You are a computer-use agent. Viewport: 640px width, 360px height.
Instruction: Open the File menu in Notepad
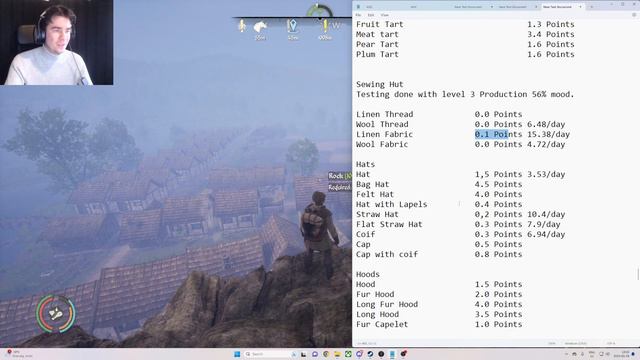click(x=358, y=15)
